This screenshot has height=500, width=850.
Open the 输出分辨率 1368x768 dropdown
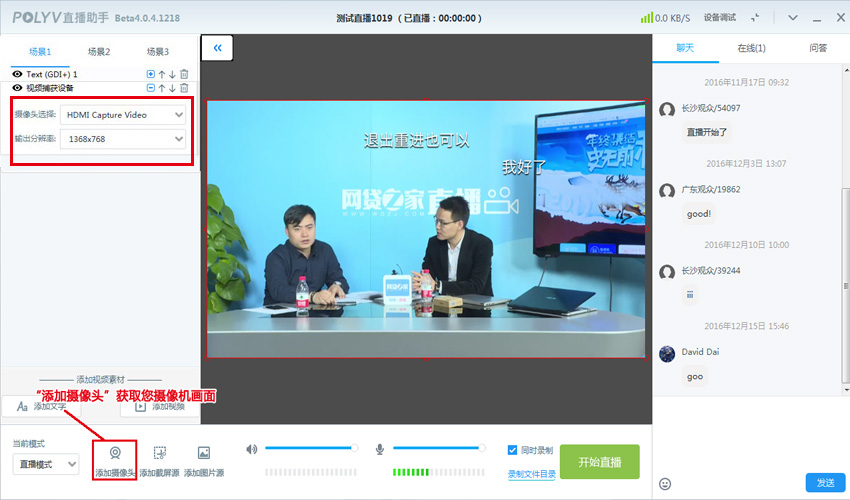pos(123,139)
